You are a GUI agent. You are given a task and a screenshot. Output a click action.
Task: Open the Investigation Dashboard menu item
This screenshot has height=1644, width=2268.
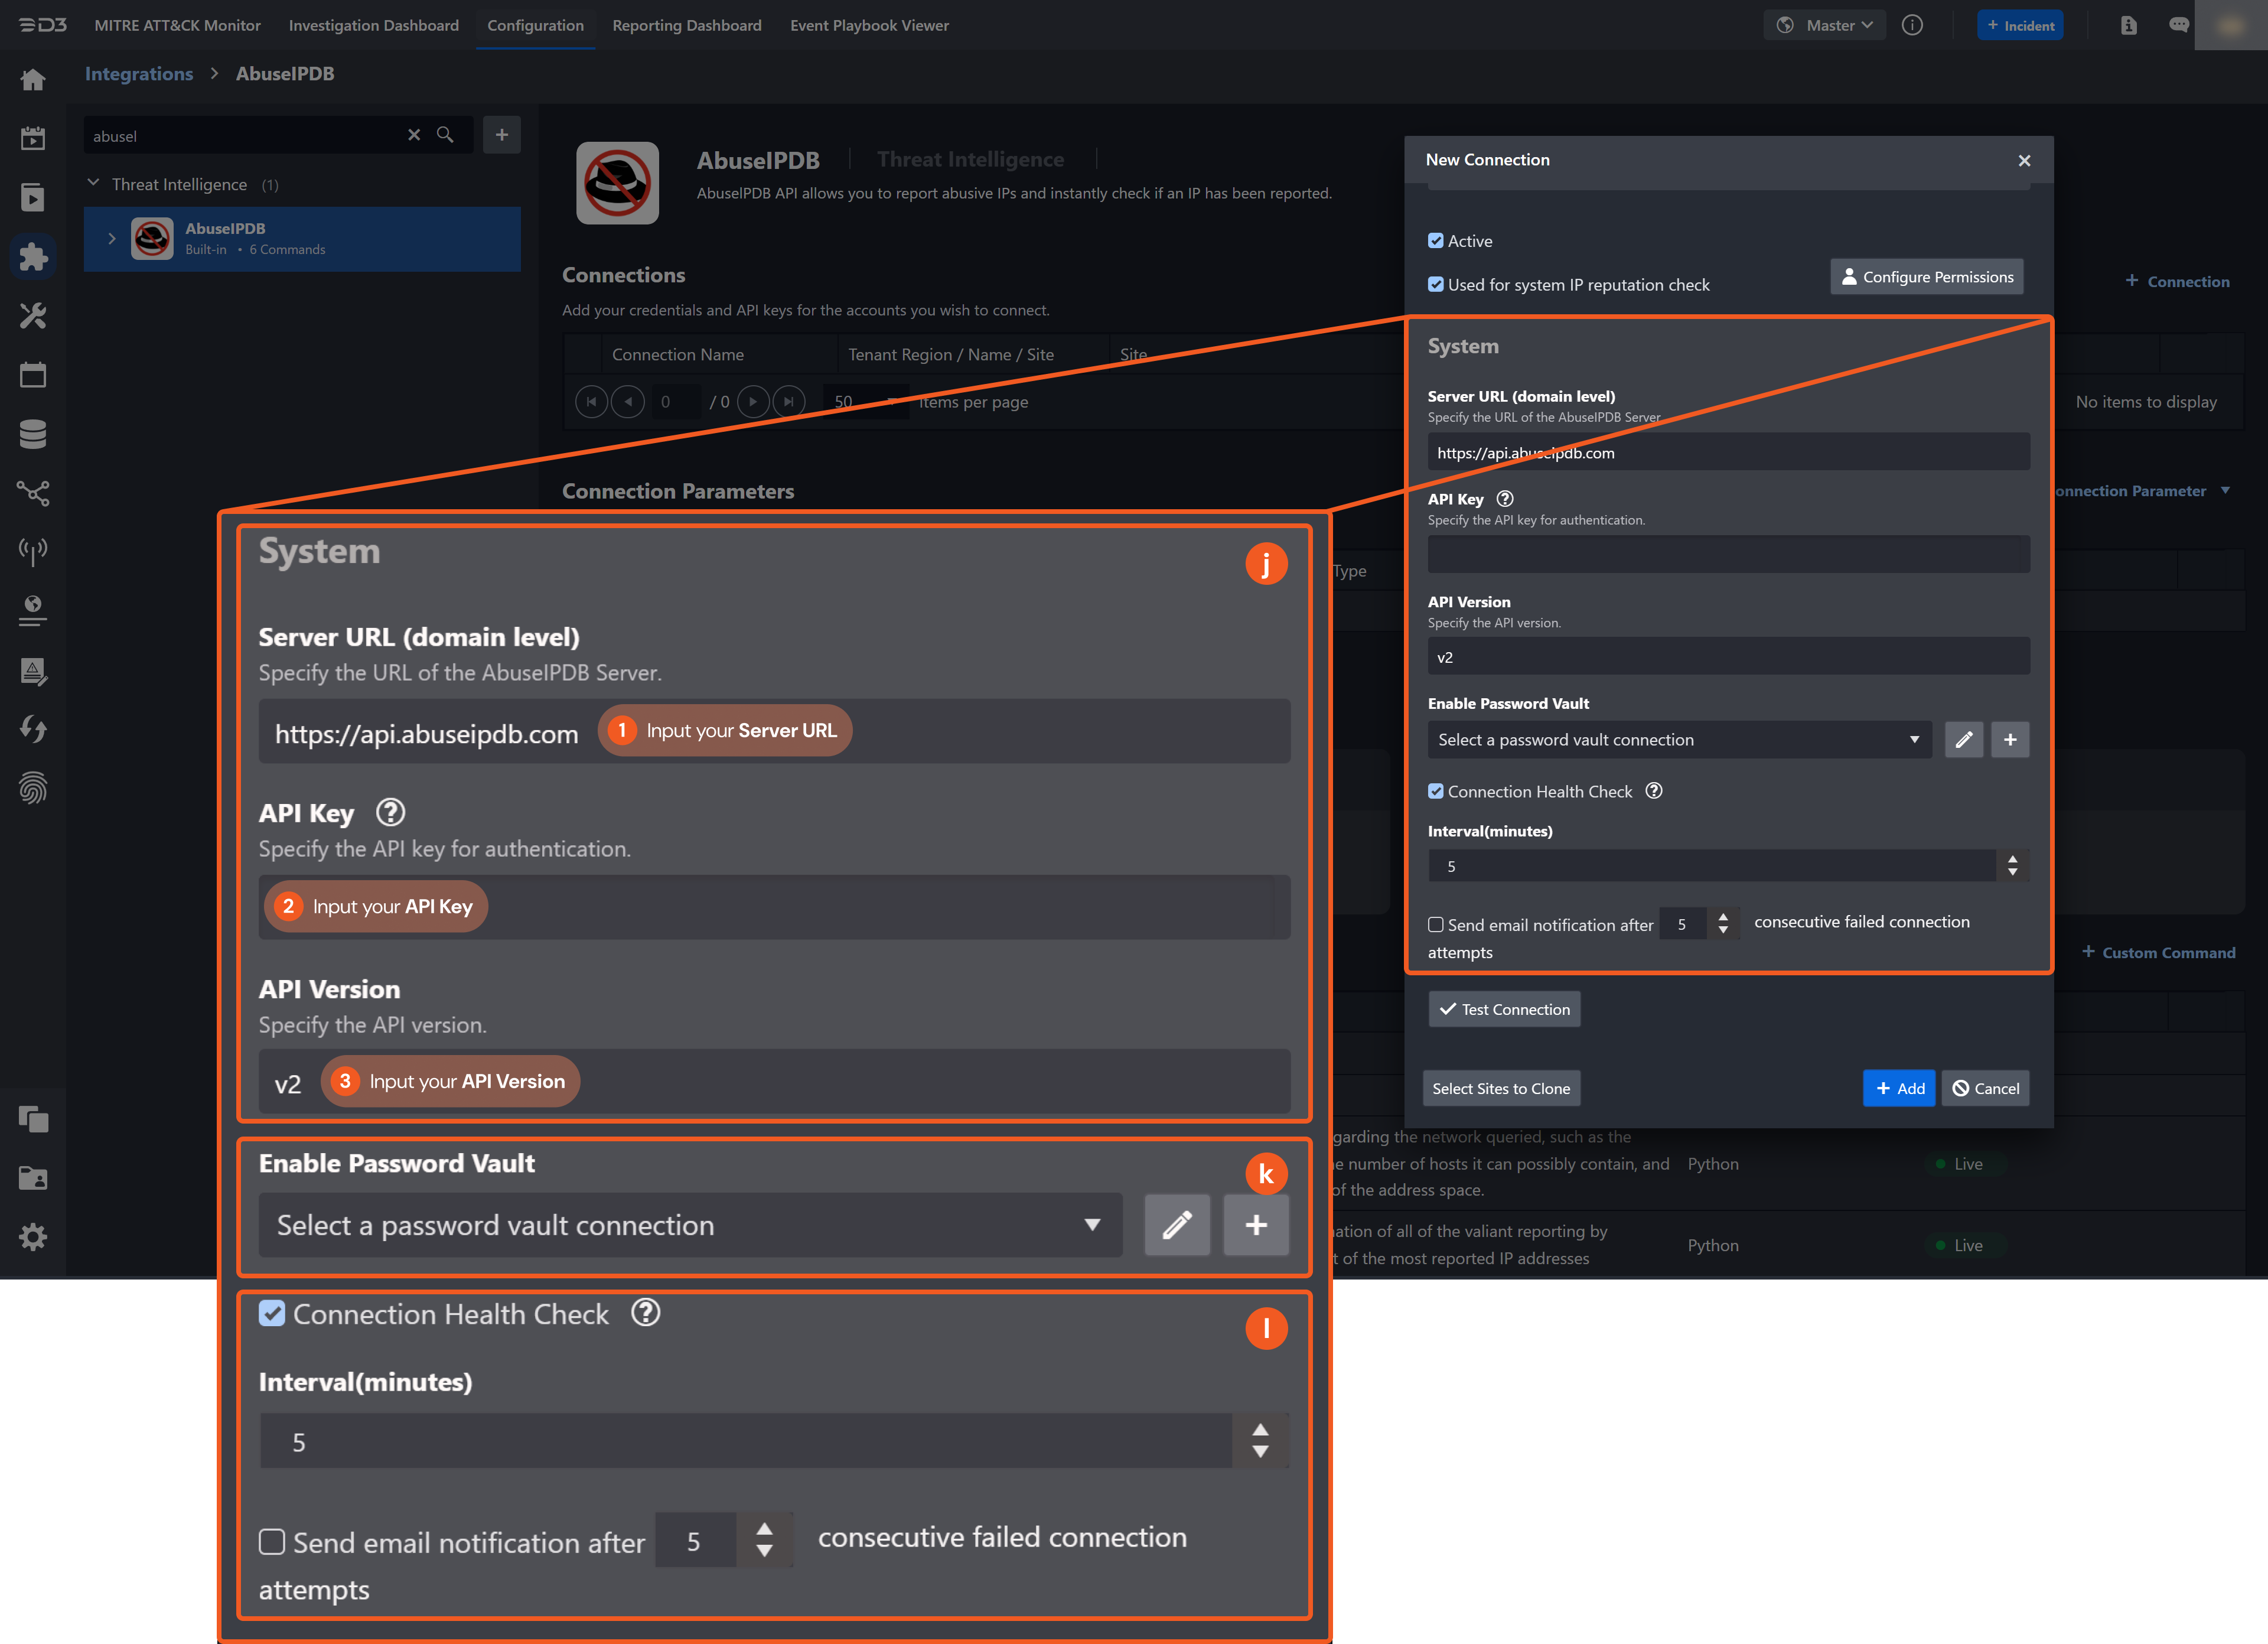click(373, 25)
